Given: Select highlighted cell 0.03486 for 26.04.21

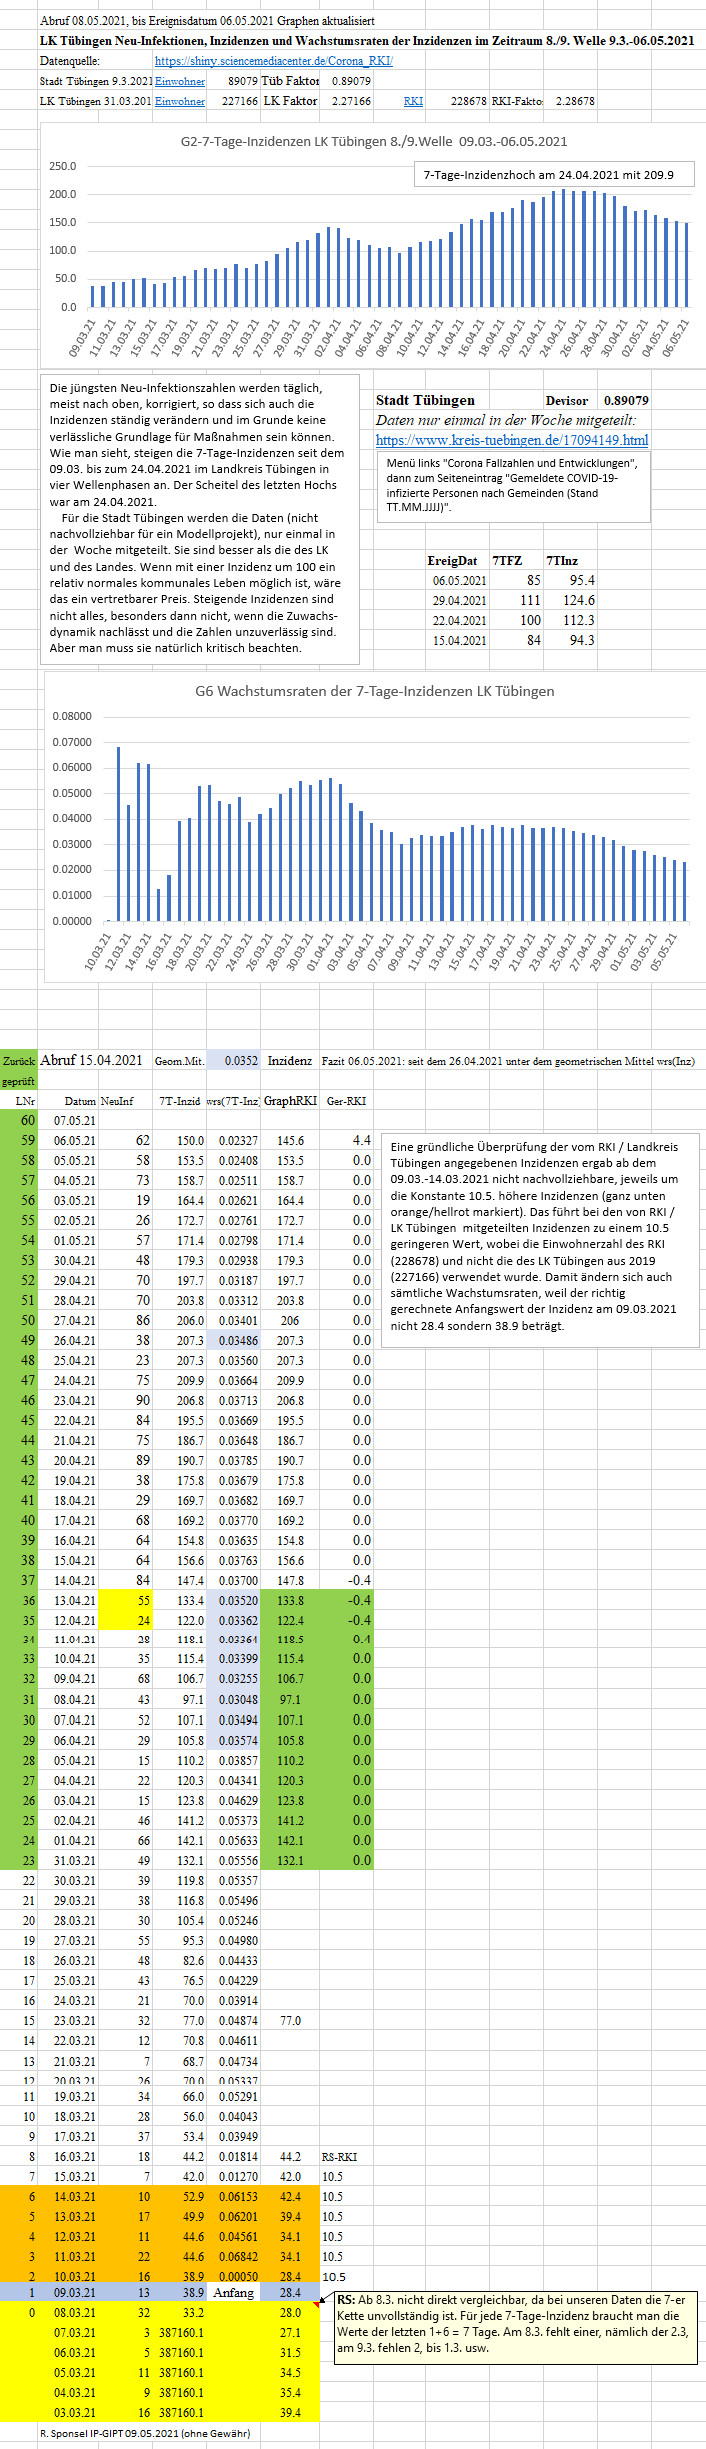Looking at the screenshot, I should tap(233, 1341).
